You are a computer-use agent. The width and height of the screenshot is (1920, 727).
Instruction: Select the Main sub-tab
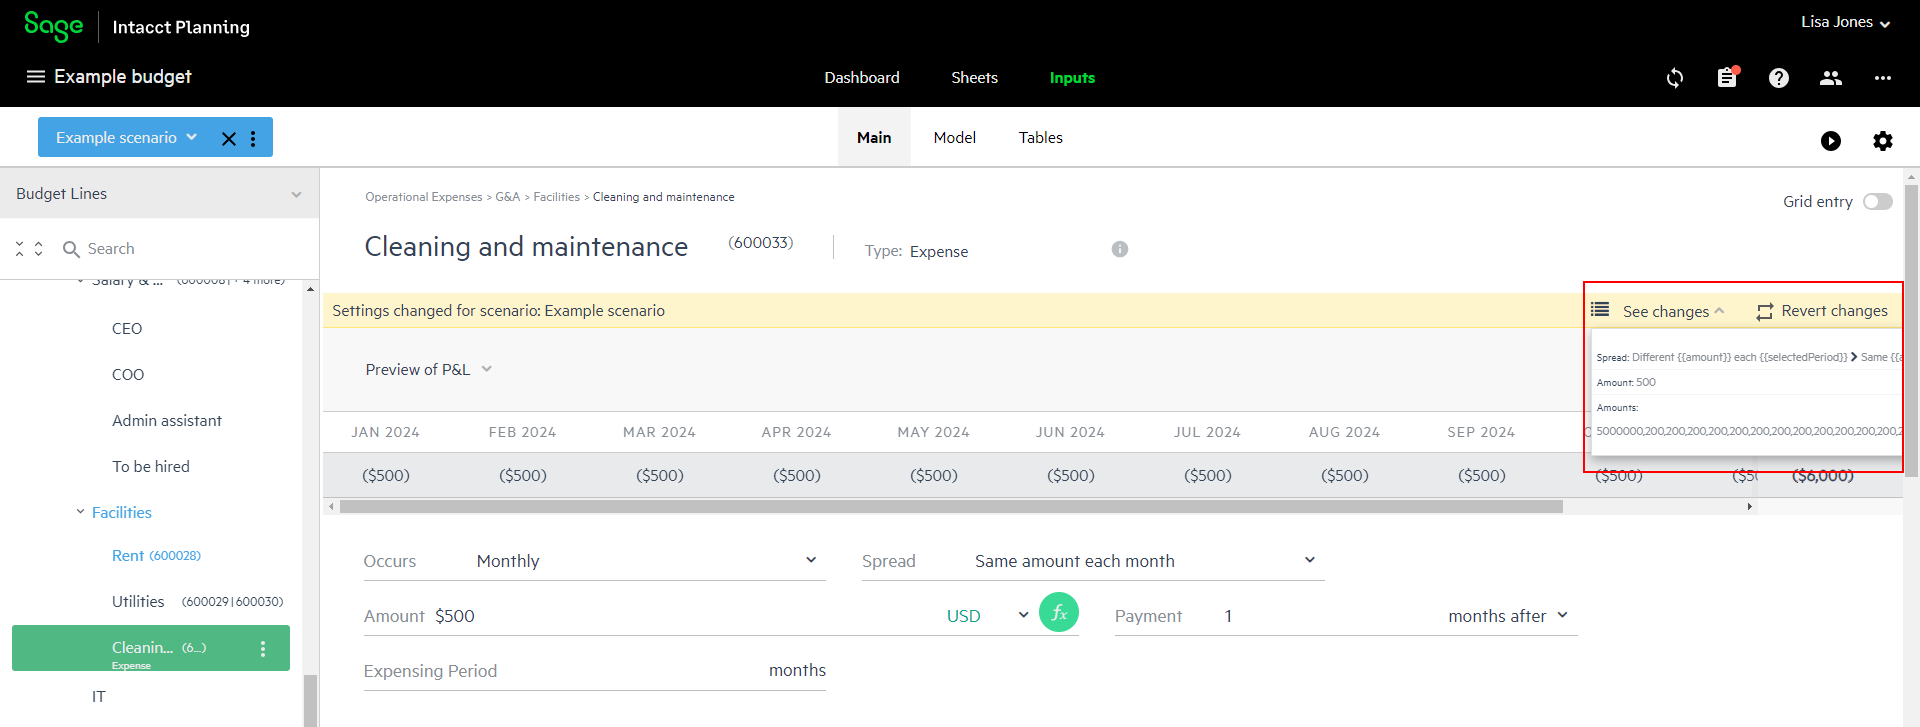(874, 138)
